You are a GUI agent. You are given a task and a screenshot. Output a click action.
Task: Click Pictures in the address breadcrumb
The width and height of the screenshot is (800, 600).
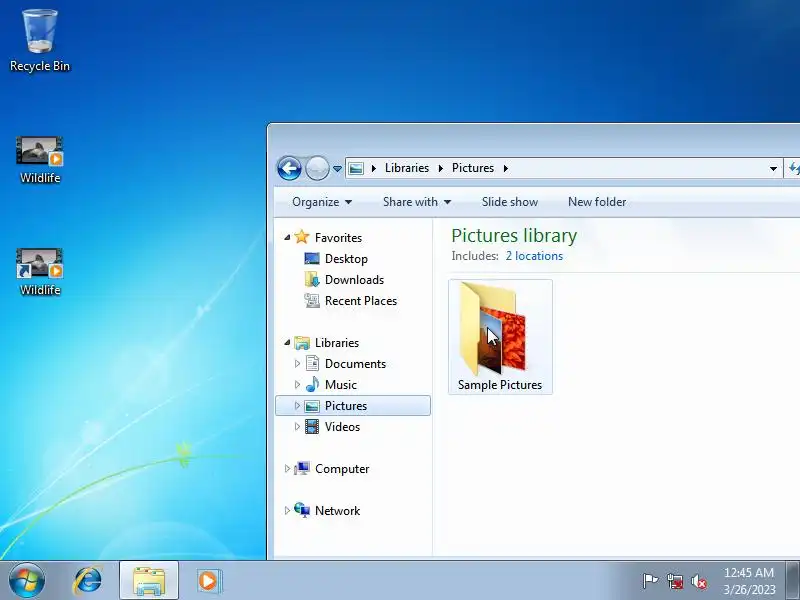coord(472,168)
